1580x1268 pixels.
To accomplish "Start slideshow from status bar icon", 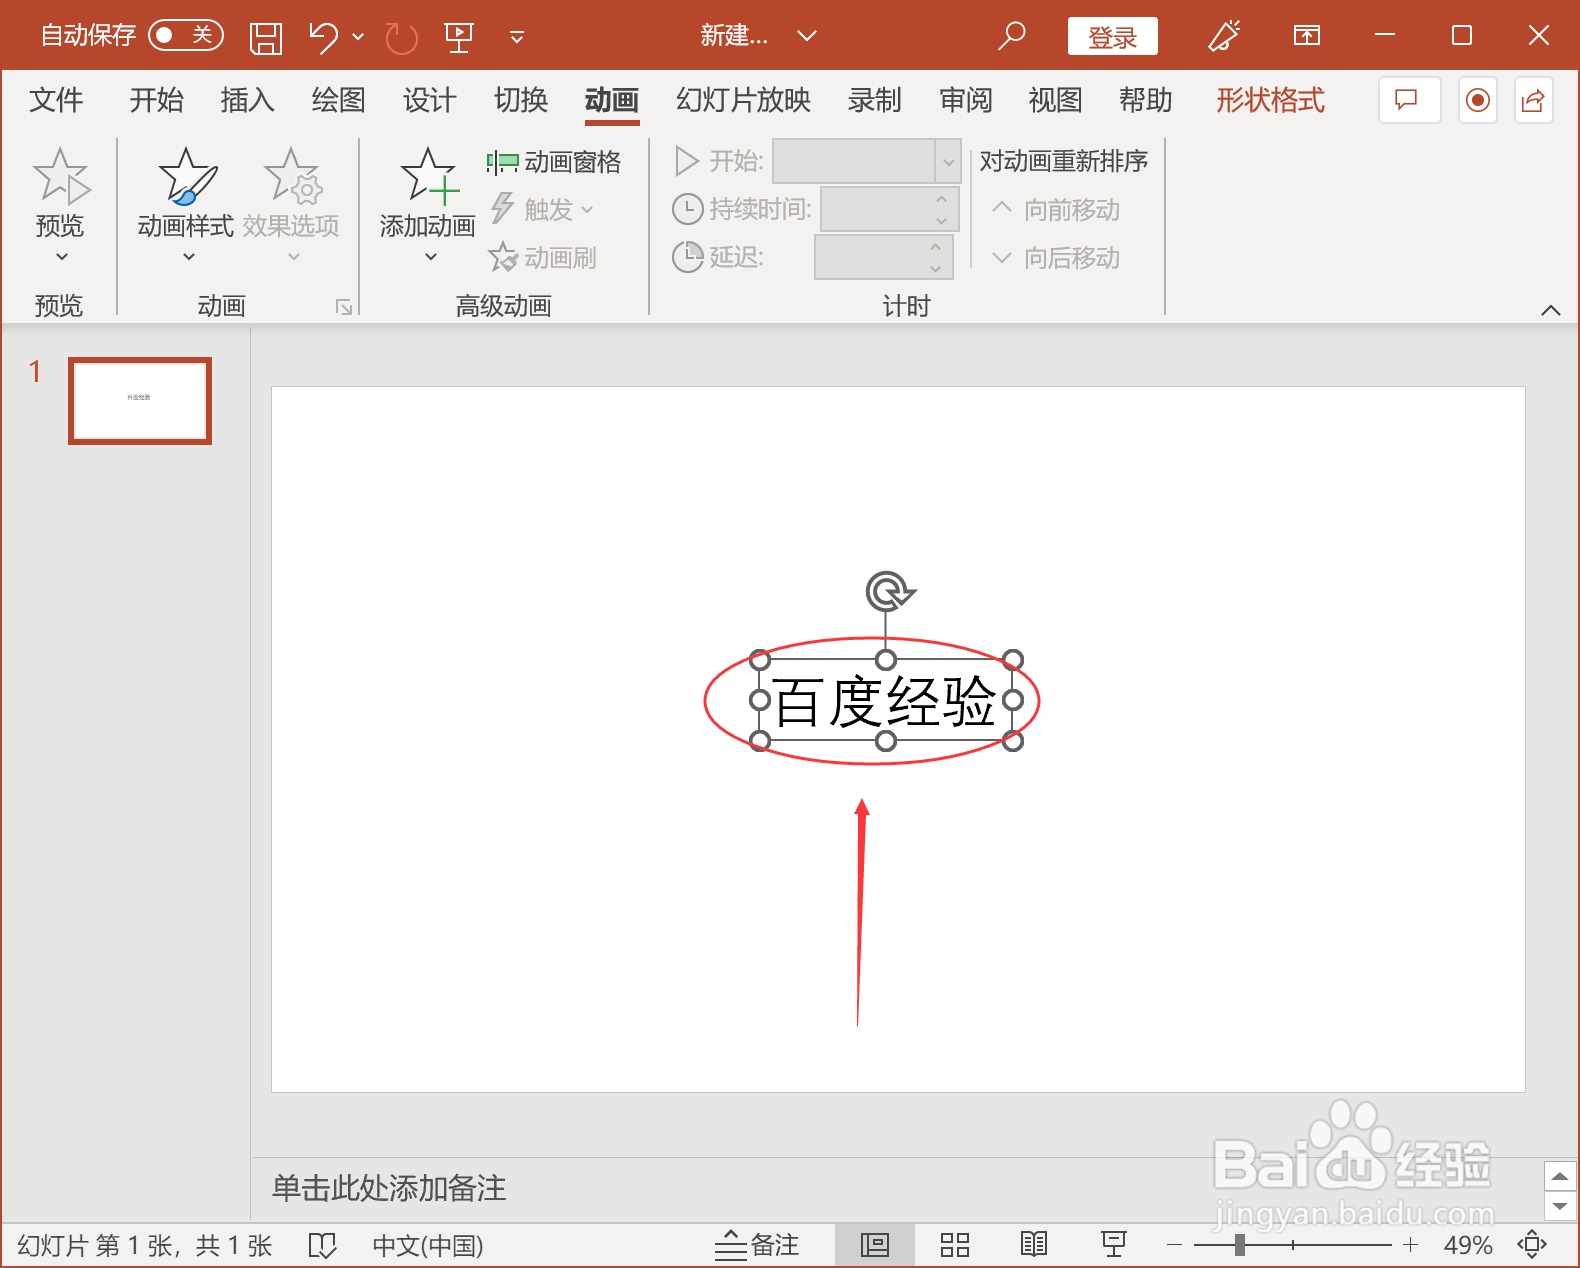I will (x=1113, y=1246).
